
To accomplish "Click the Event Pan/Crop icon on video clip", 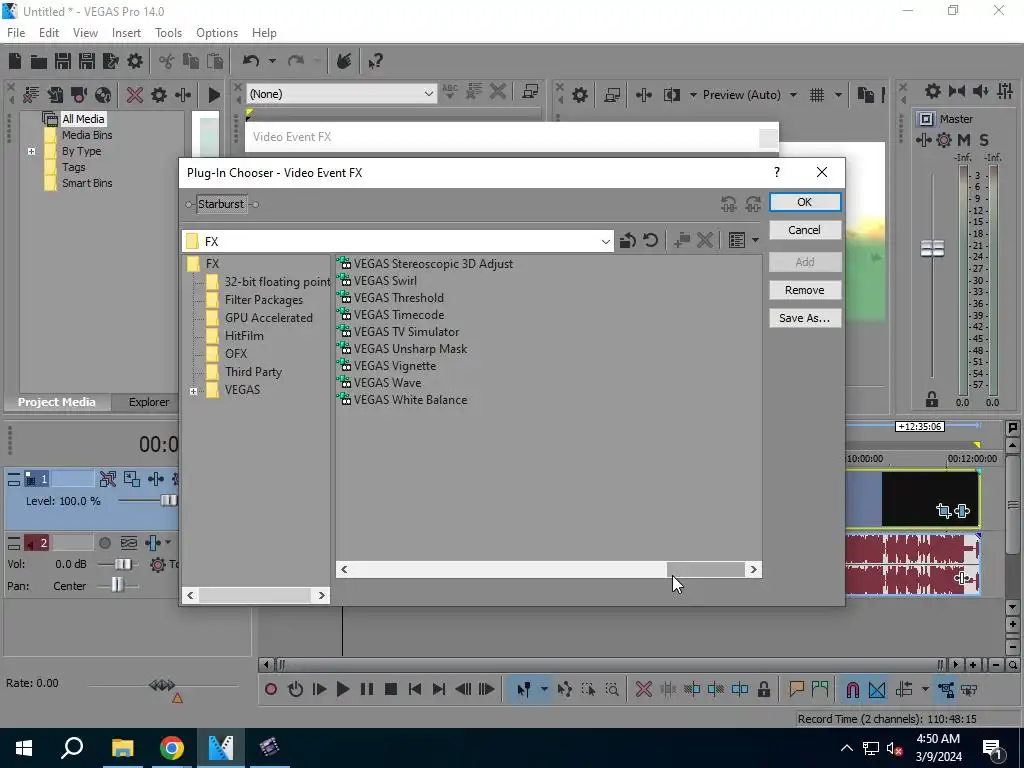I will [x=943, y=511].
